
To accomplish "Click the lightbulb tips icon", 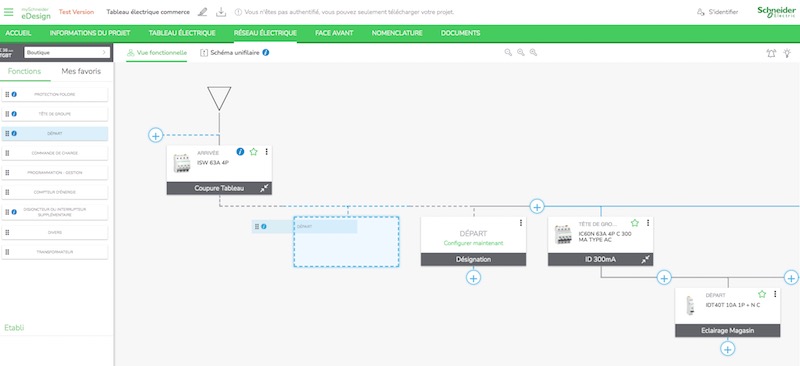I will coord(787,53).
